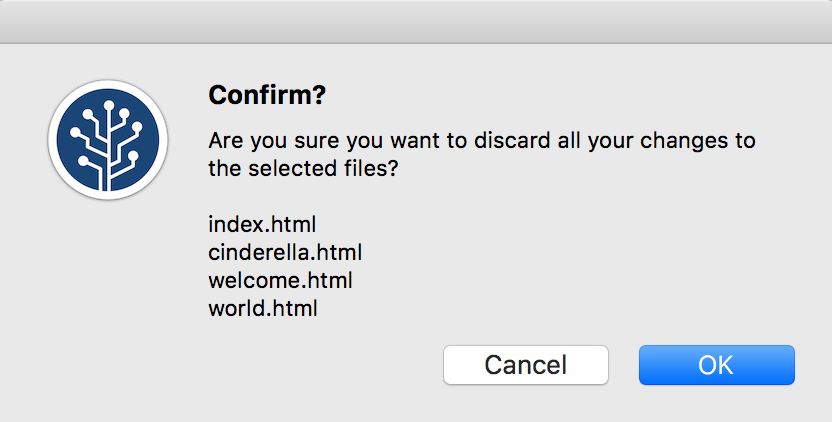This screenshot has width=832, height=422.
Task: Click the "Confirm?" heading
Action: click(x=268, y=96)
